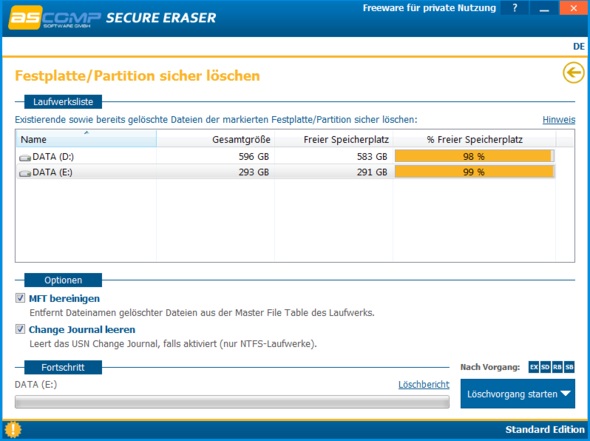
Task: Click the 596 GB total size cell
Action: [x=254, y=157]
